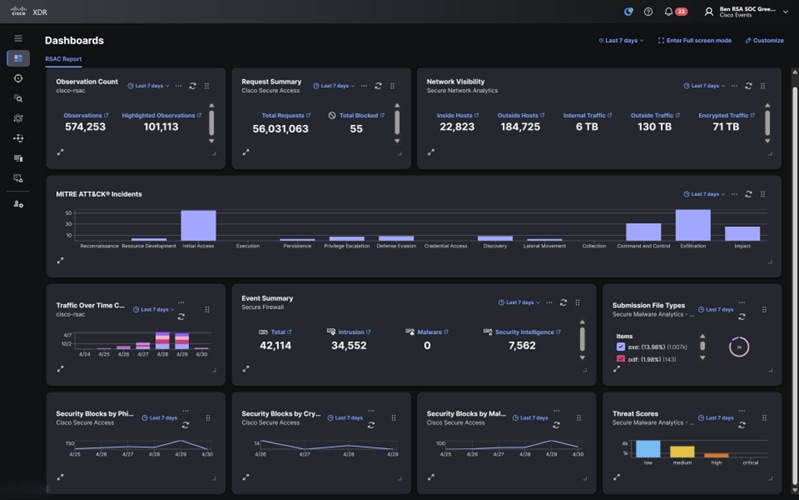
Task: Refresh the Event Summary tile
Action: tap(563, 302)
